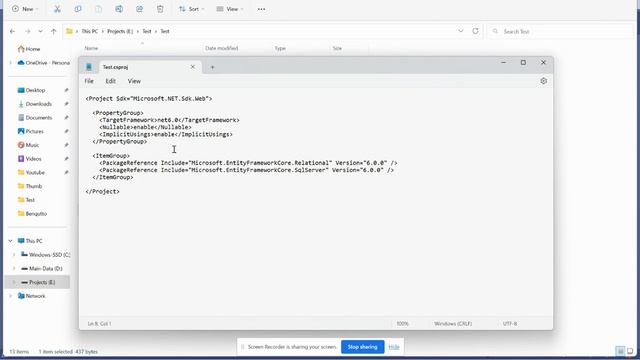The height and width of the screenshot is (360, 640).
Task: Unpin Downloads using its pin icon
Action: (66, 104)
